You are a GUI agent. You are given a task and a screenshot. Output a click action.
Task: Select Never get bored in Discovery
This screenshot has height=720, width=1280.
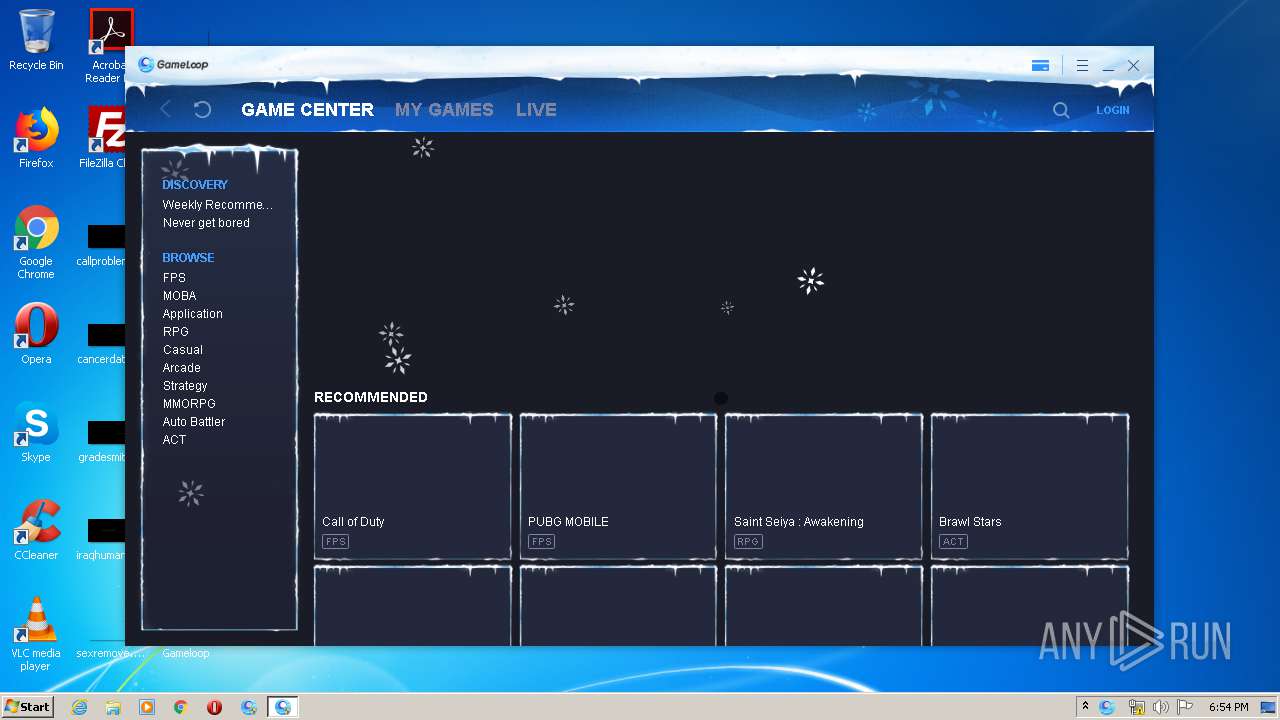point(206,223)
